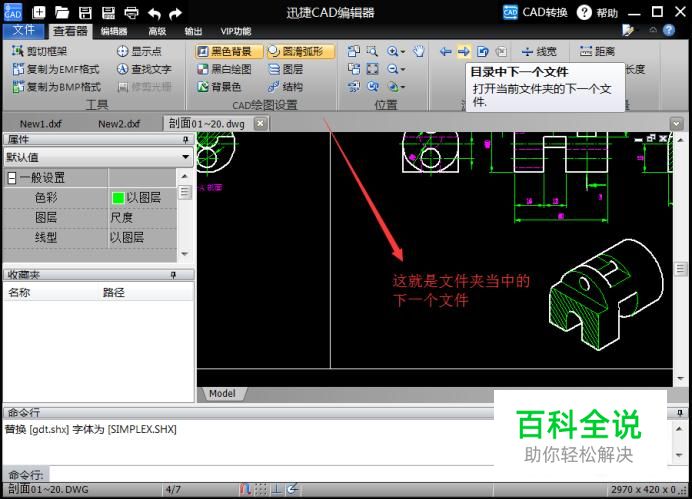The width and height of the screenshot is (692, 499).
Task: Click the 名称 column header
Action: point(19,293)
